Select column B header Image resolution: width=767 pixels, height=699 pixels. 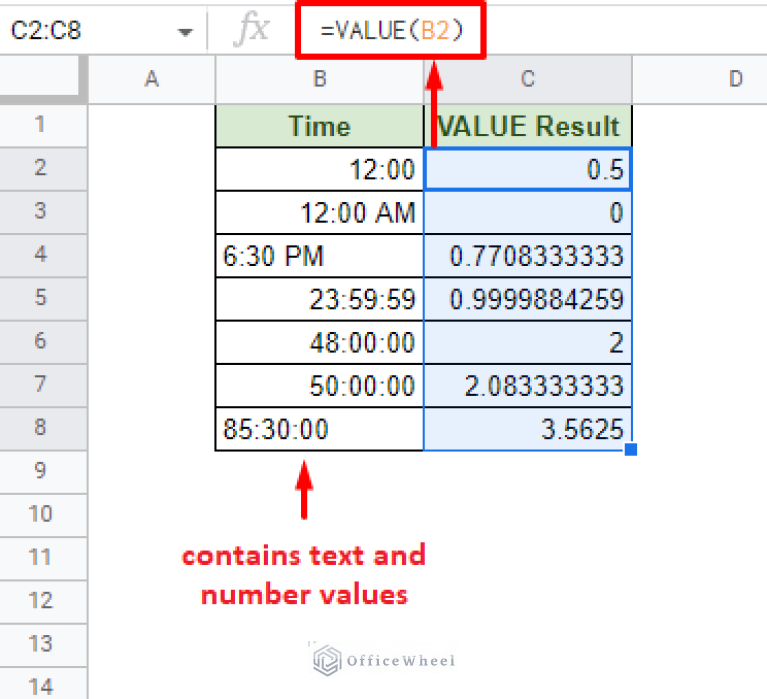[319, 79]
